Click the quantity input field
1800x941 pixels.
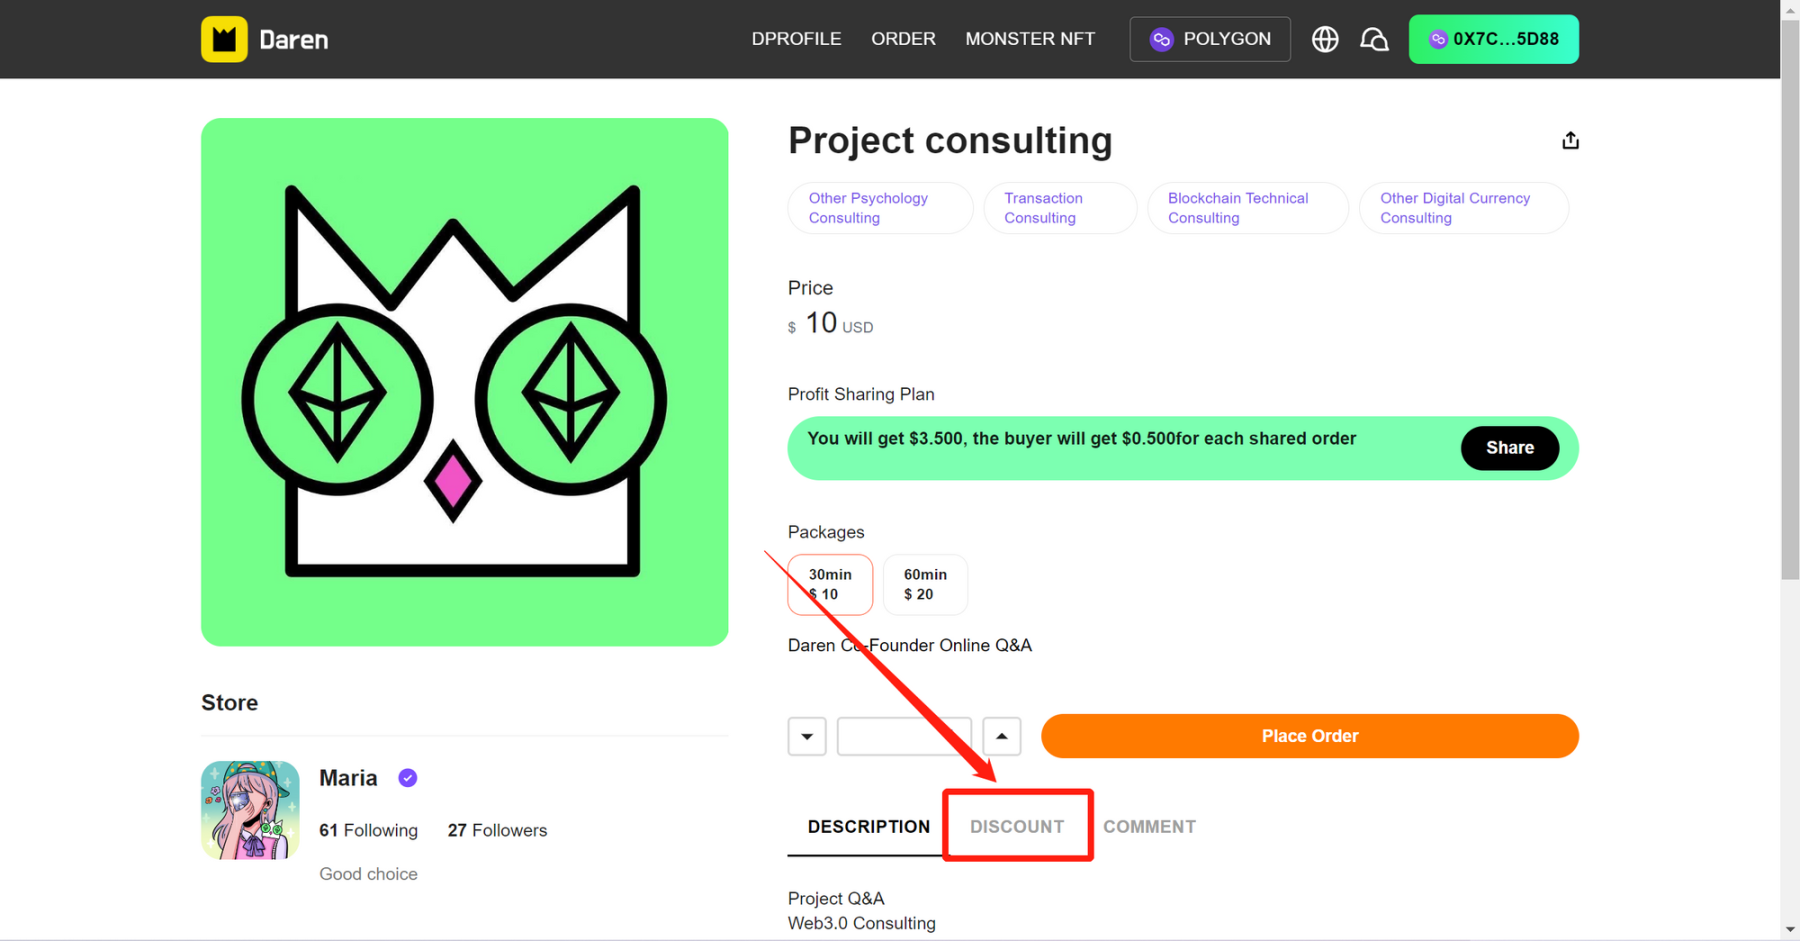coord(903,736)
